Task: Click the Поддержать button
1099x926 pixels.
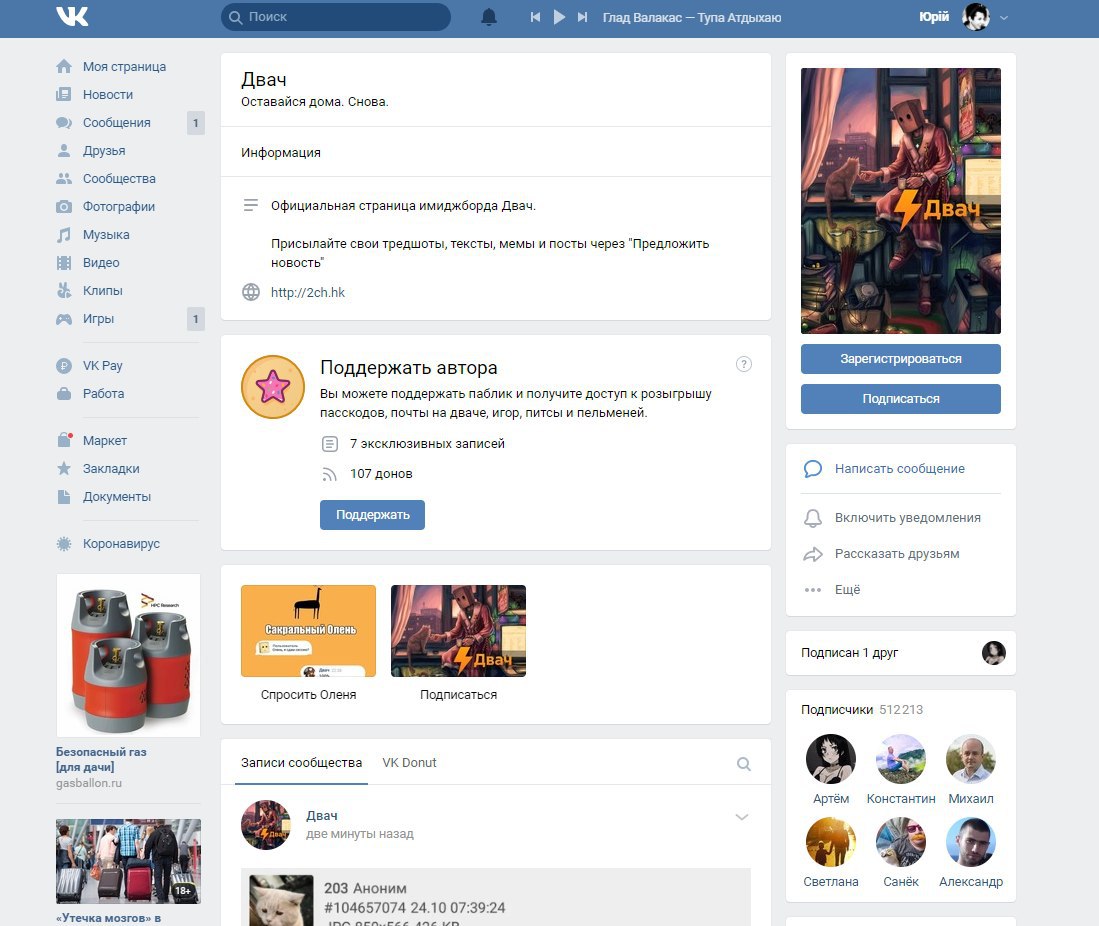Action: point(372,515)
